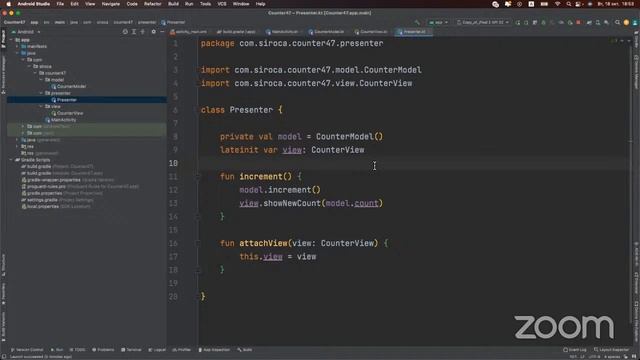This screenshot has width=640, height=360.
Task: Open the Refactor menu
Action: pyautogui.click(x=153, y=4)
